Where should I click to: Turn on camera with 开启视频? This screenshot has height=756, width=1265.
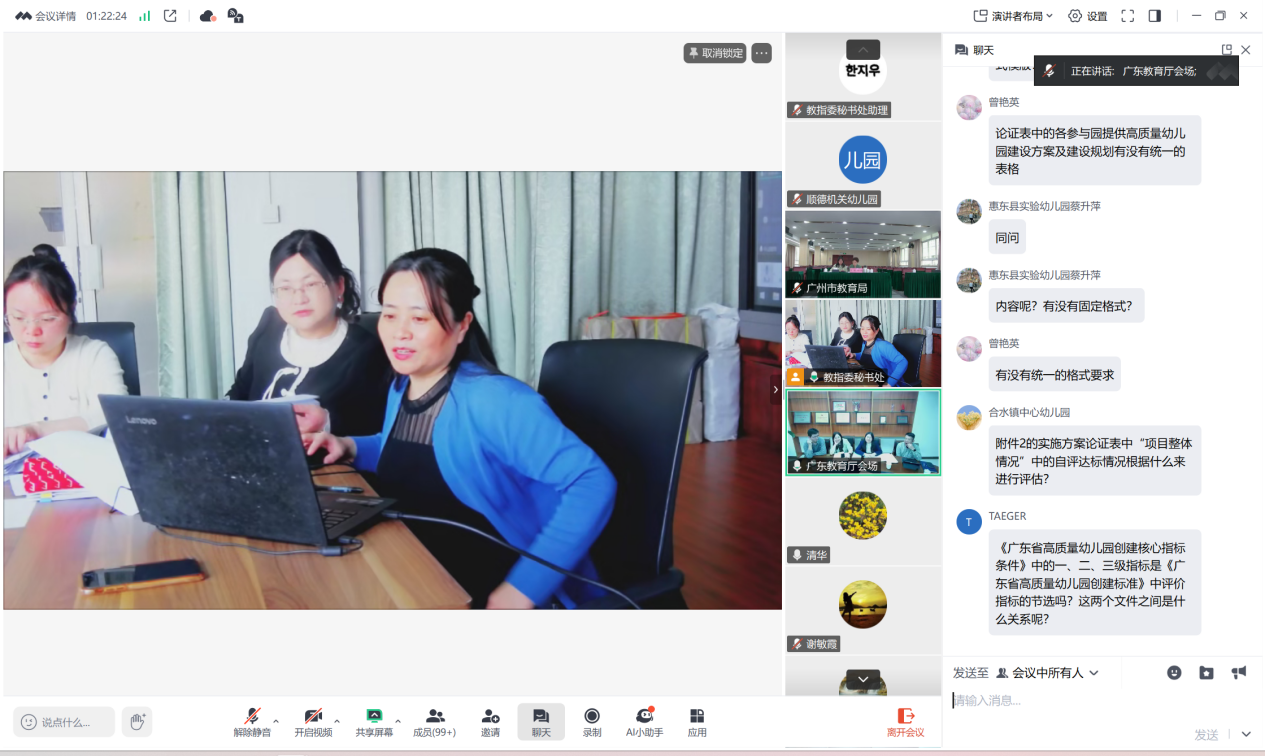pyautogui.click(x=313, y=721)
